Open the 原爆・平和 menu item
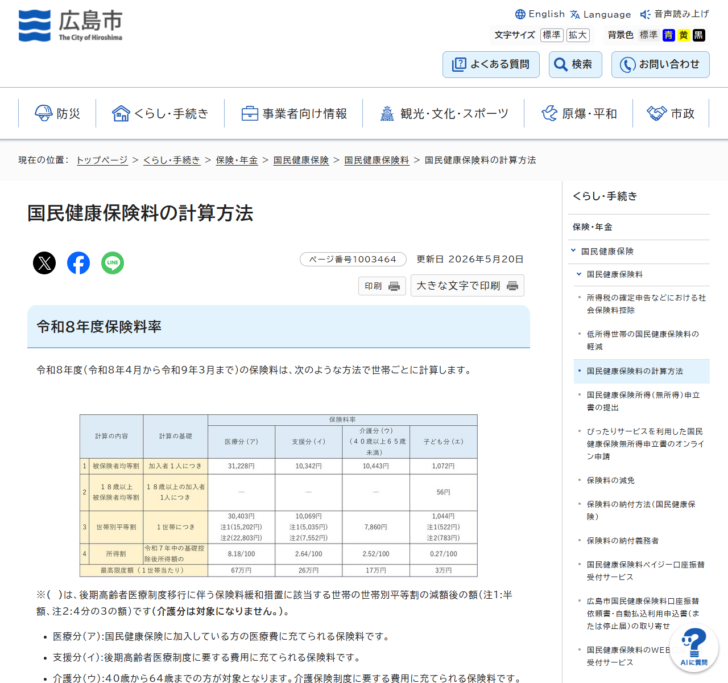This screenshot has width=728, height=683. point(578,113)
